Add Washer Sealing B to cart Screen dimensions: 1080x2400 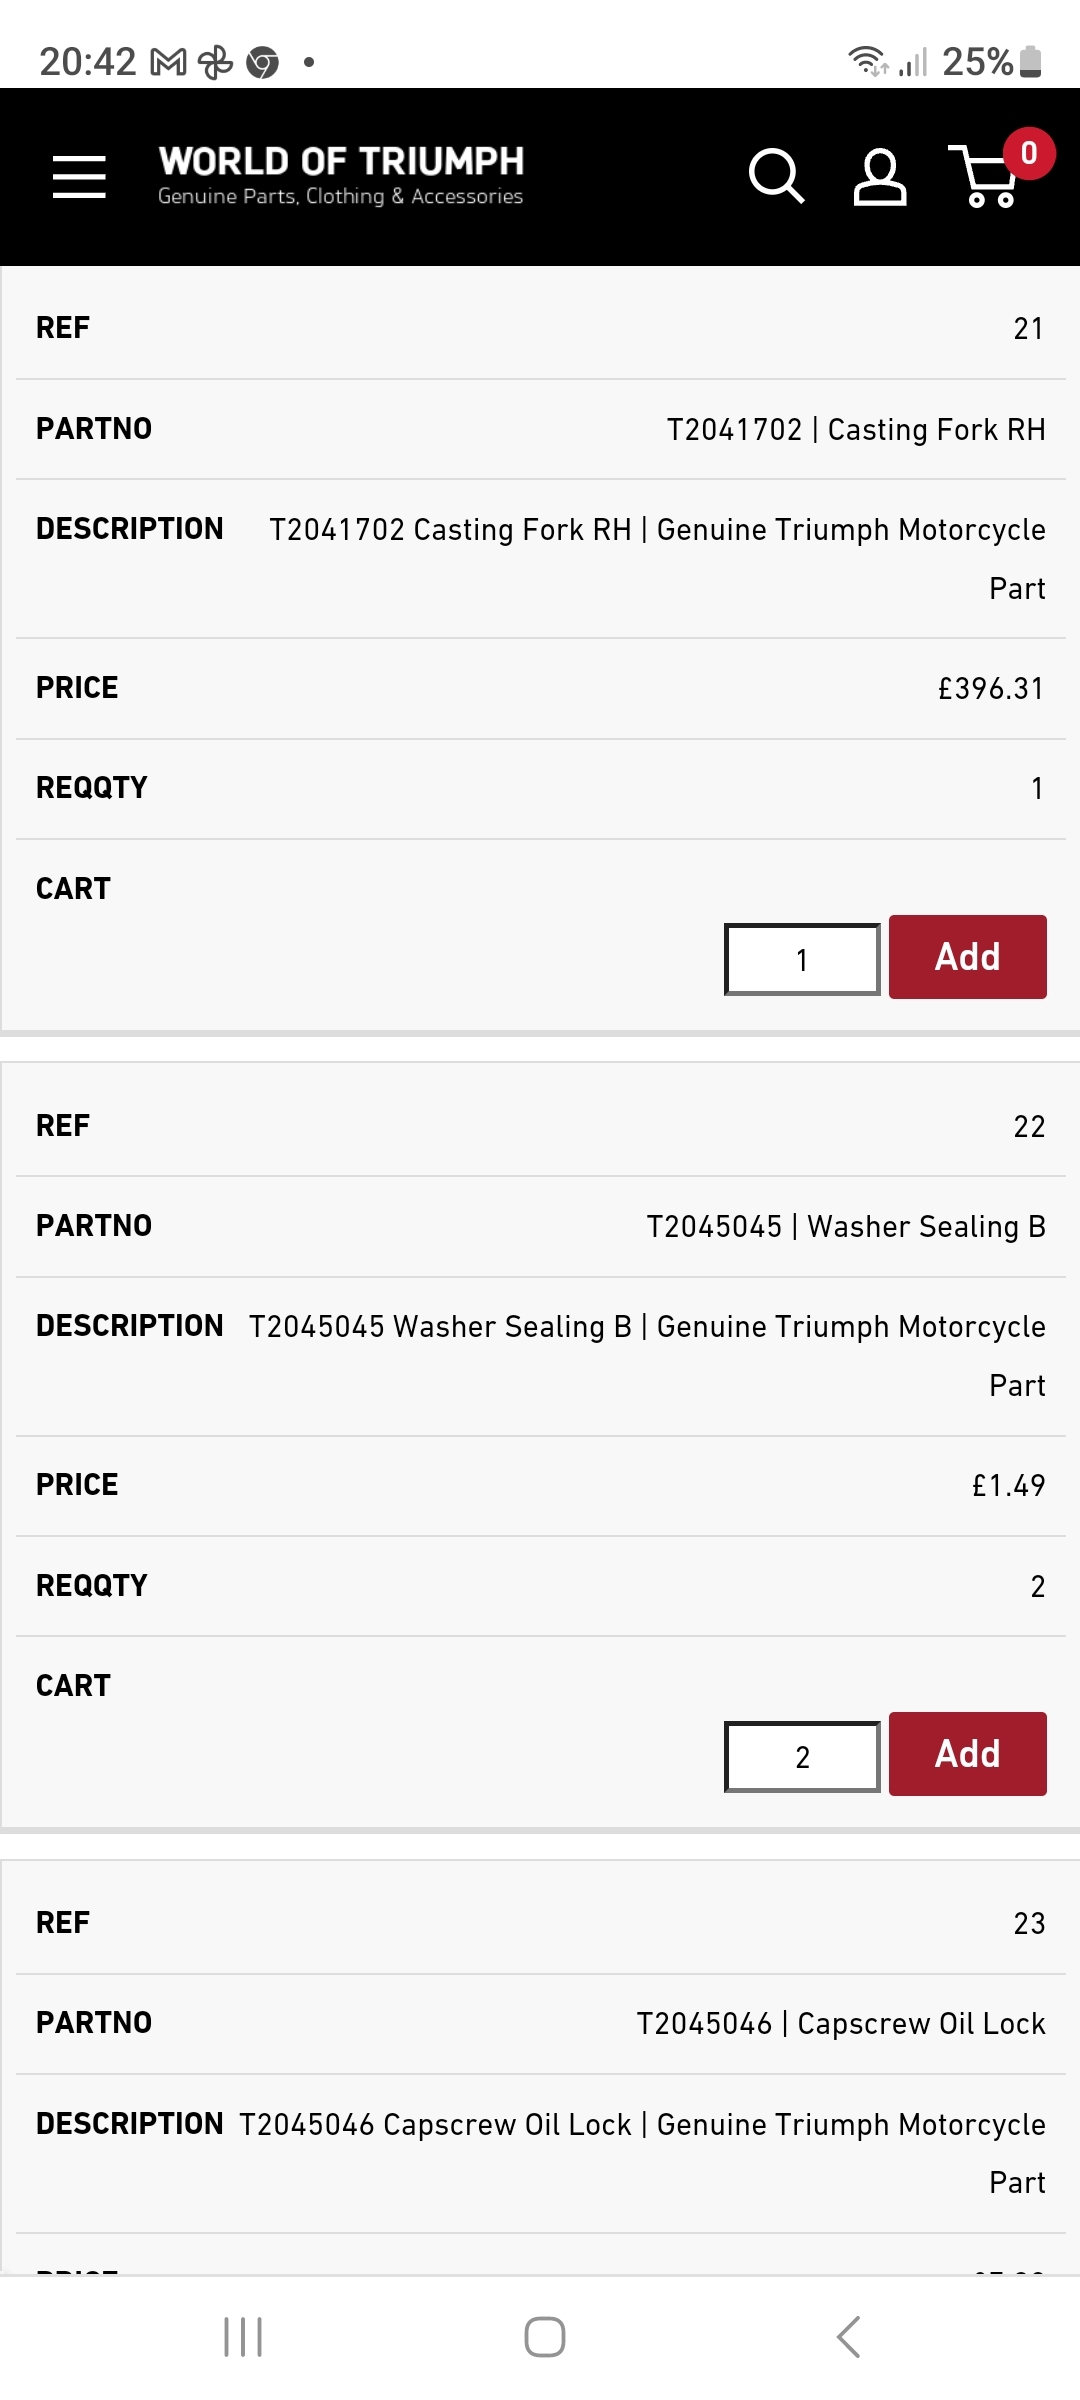[967, 1754]
